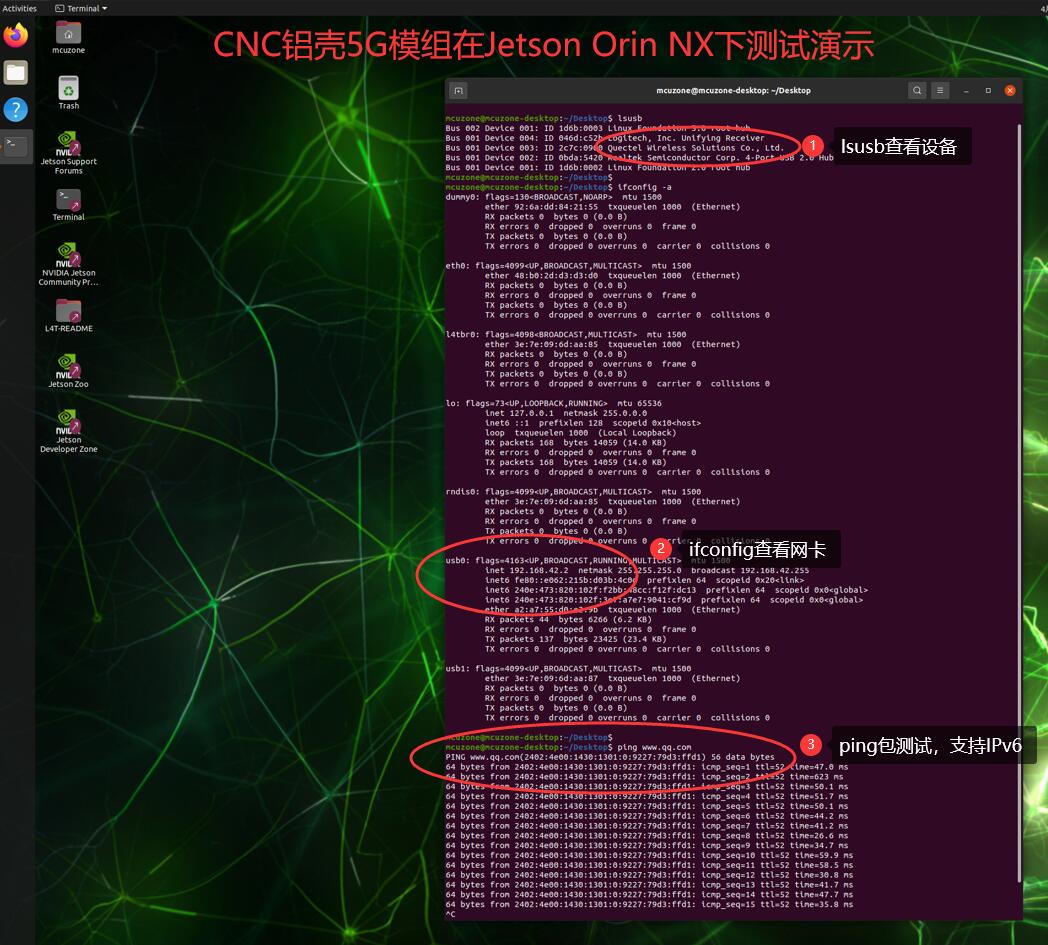Screen dimensions: 1048x945
Task: Open Jetson Support Forums shortcut
Action: [68, 153]
